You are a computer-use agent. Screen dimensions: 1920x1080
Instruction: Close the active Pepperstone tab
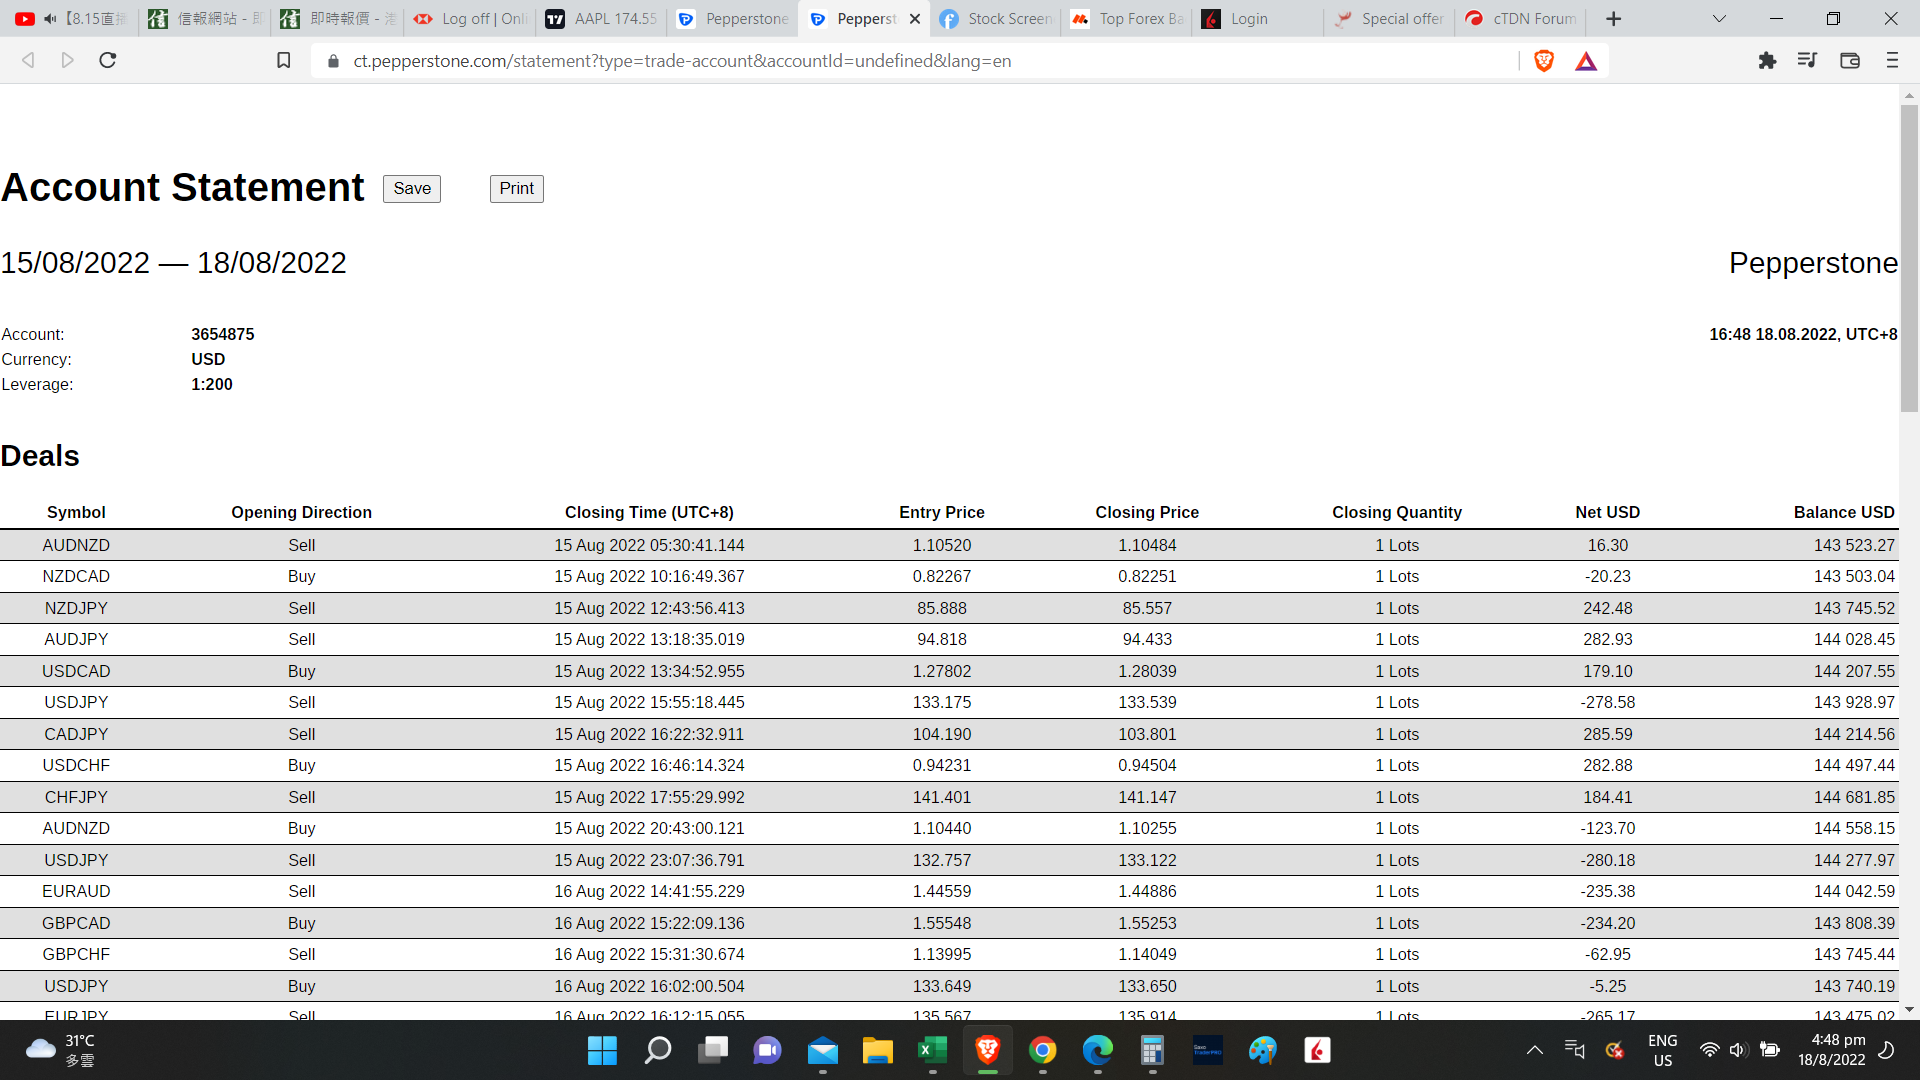[x=915, y=19]
